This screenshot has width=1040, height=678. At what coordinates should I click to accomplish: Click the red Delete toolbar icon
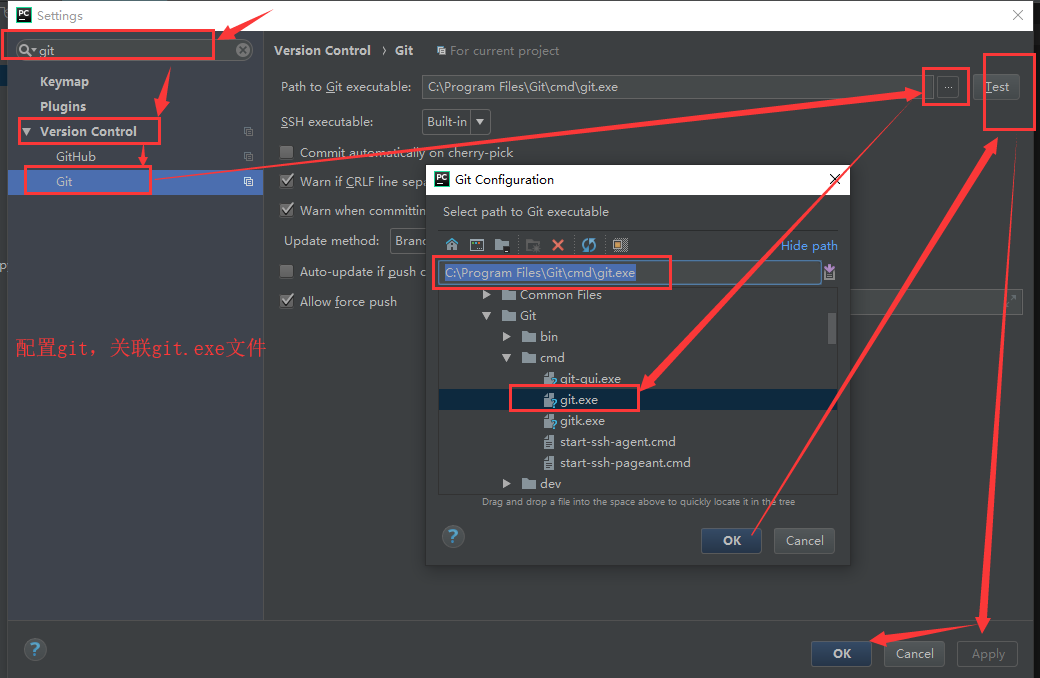click(558, 245)
